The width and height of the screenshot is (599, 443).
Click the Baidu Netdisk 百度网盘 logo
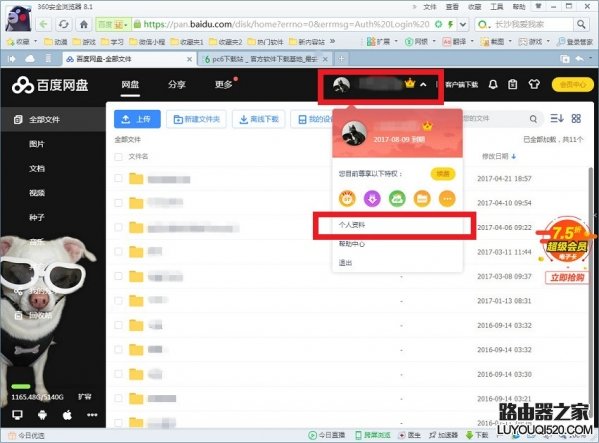[x=50, y=85]
